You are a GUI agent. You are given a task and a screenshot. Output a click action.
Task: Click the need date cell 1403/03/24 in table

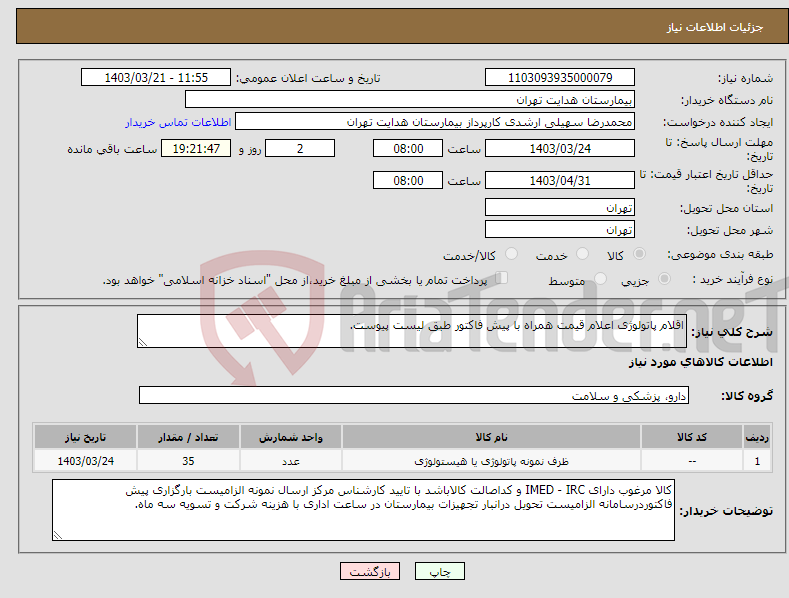coord(86,461)
